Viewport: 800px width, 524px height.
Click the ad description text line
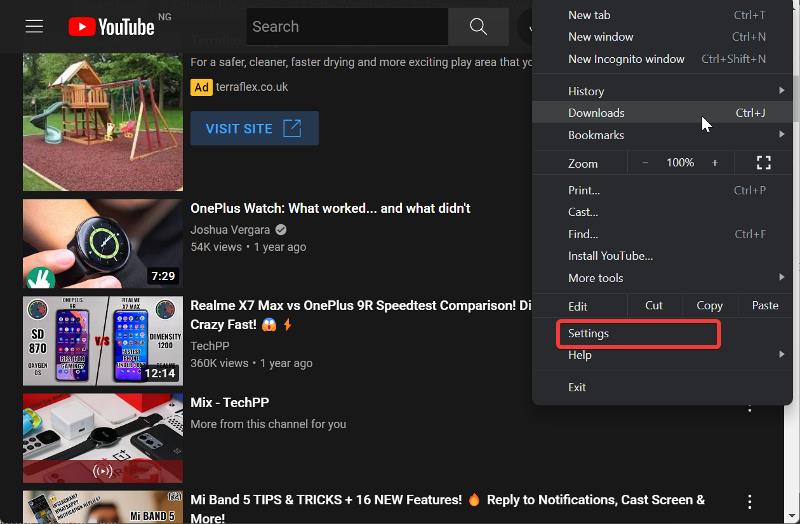point(361,62)
